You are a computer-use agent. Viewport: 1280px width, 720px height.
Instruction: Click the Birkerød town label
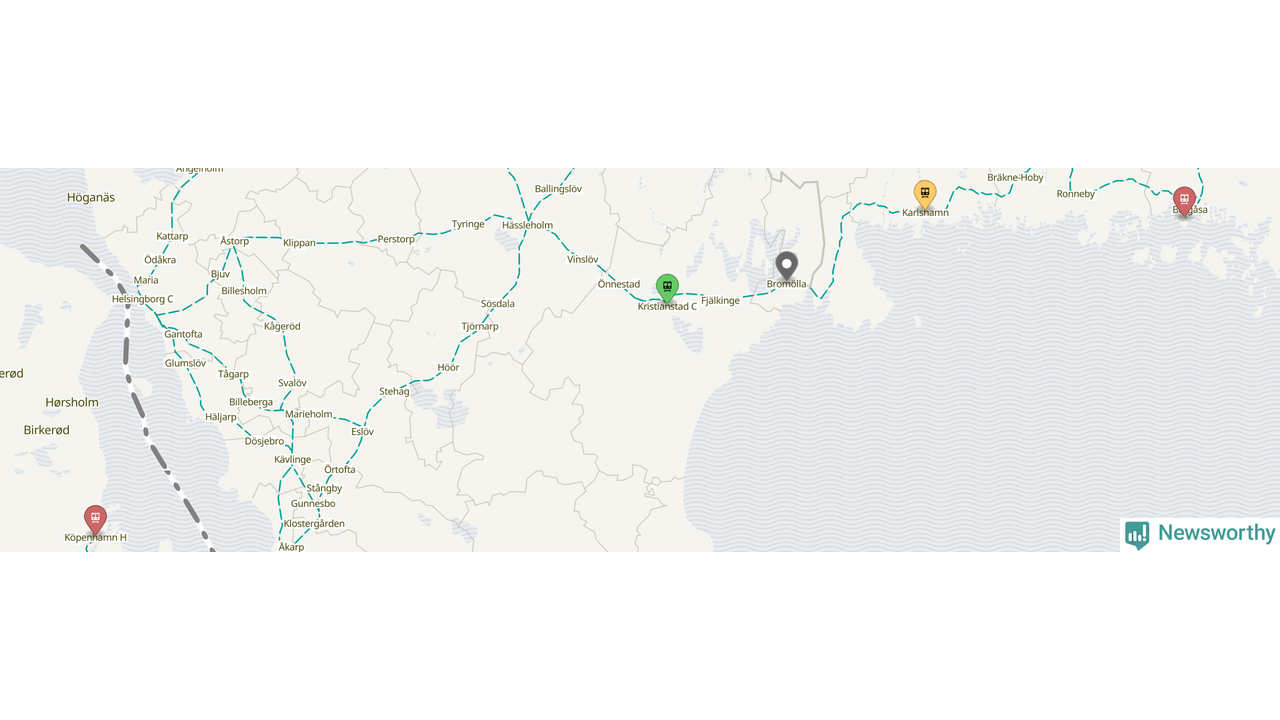47,430
